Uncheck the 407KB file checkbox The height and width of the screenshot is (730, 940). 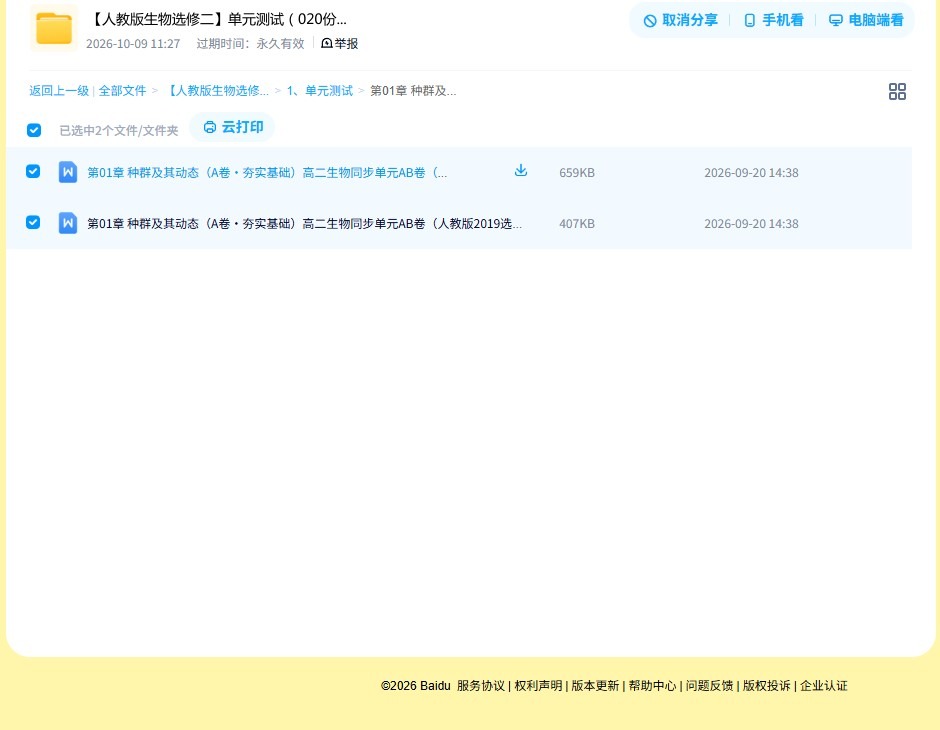tap(33, 222)
